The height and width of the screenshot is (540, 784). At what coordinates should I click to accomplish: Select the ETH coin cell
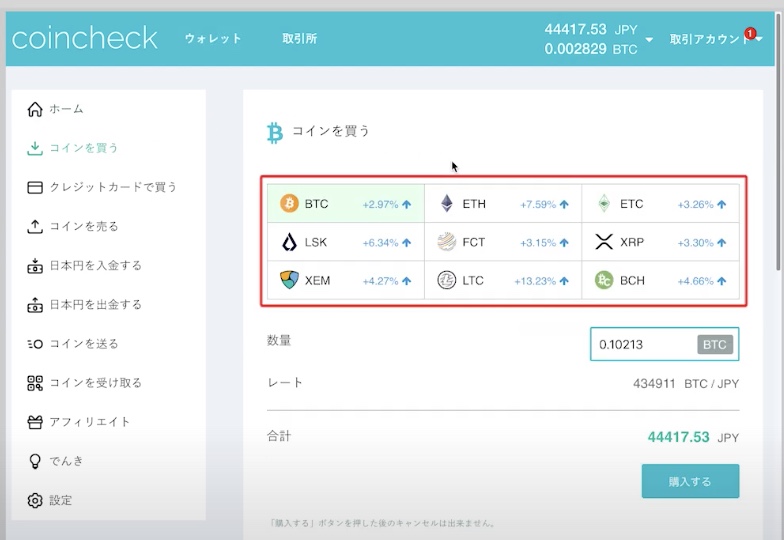[x=503, y=204]
